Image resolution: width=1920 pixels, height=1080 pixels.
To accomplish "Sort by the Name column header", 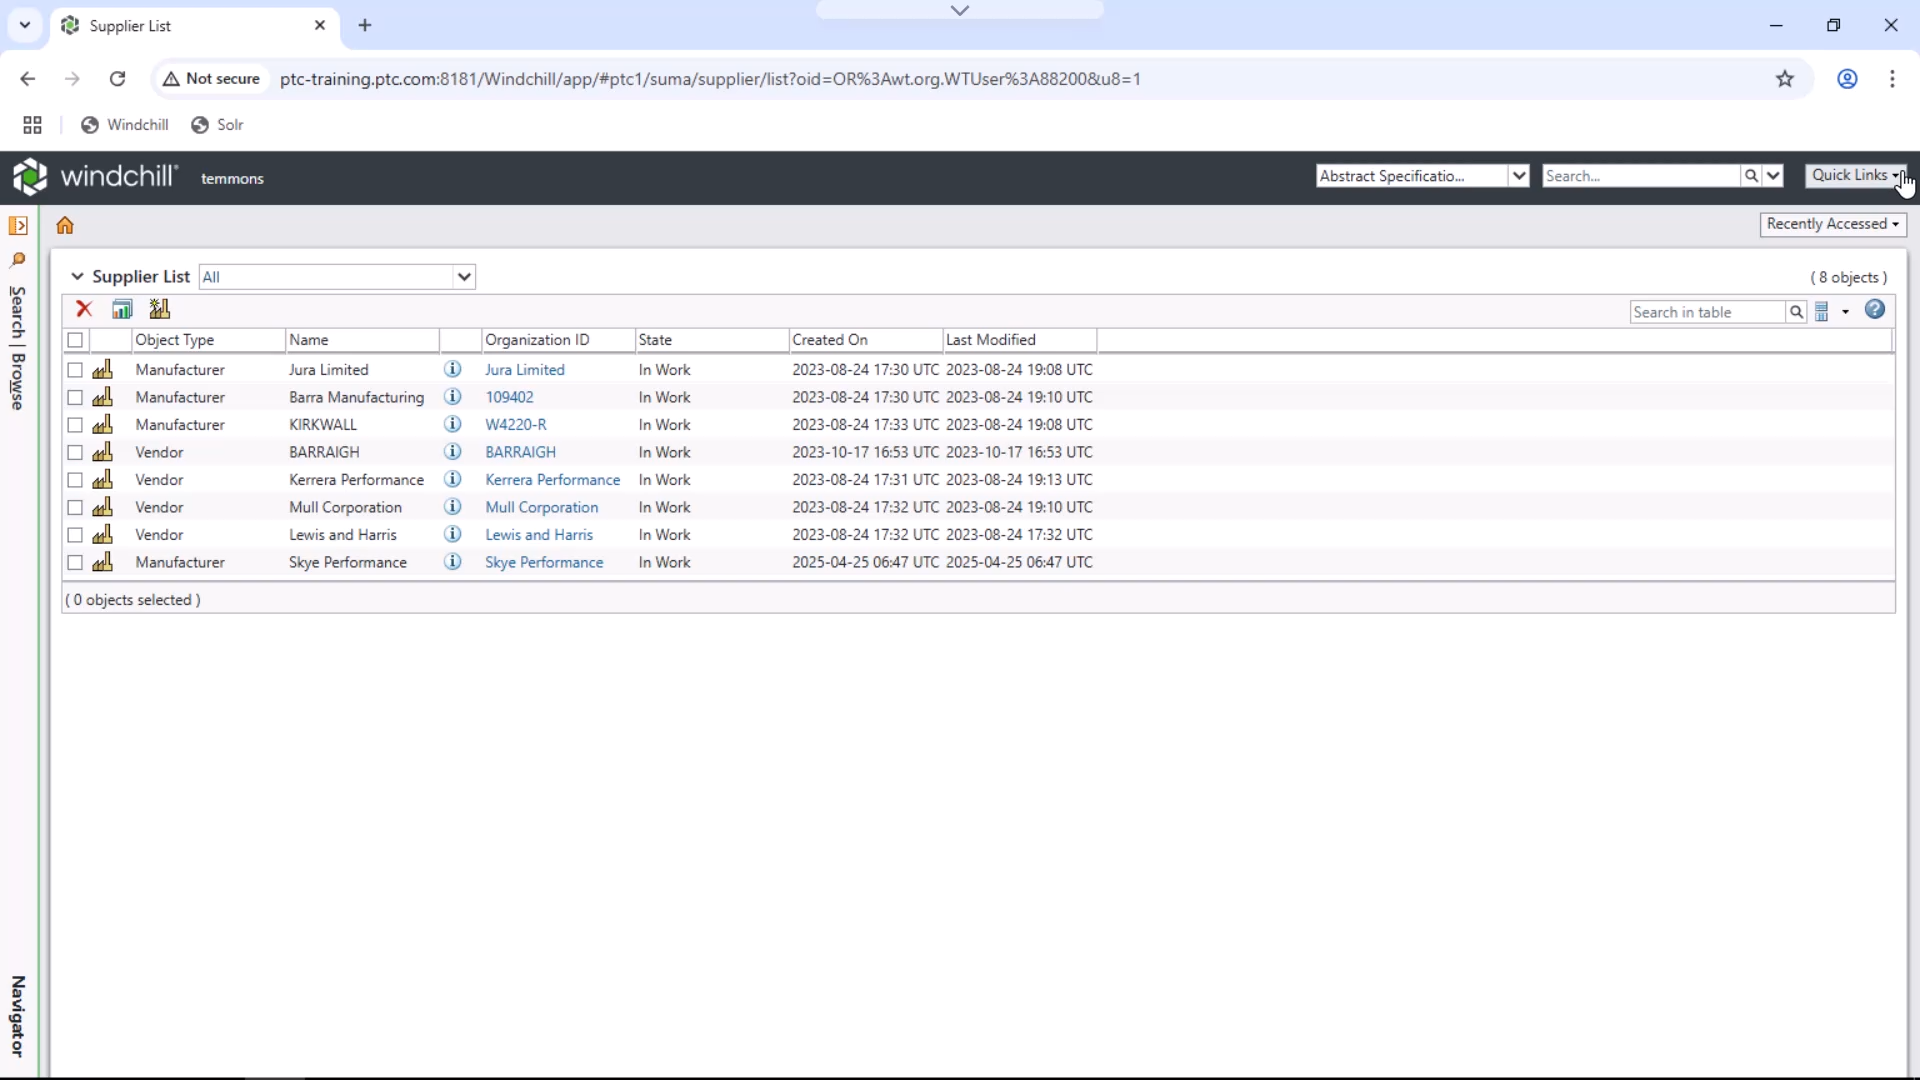I will coord(362,340).
